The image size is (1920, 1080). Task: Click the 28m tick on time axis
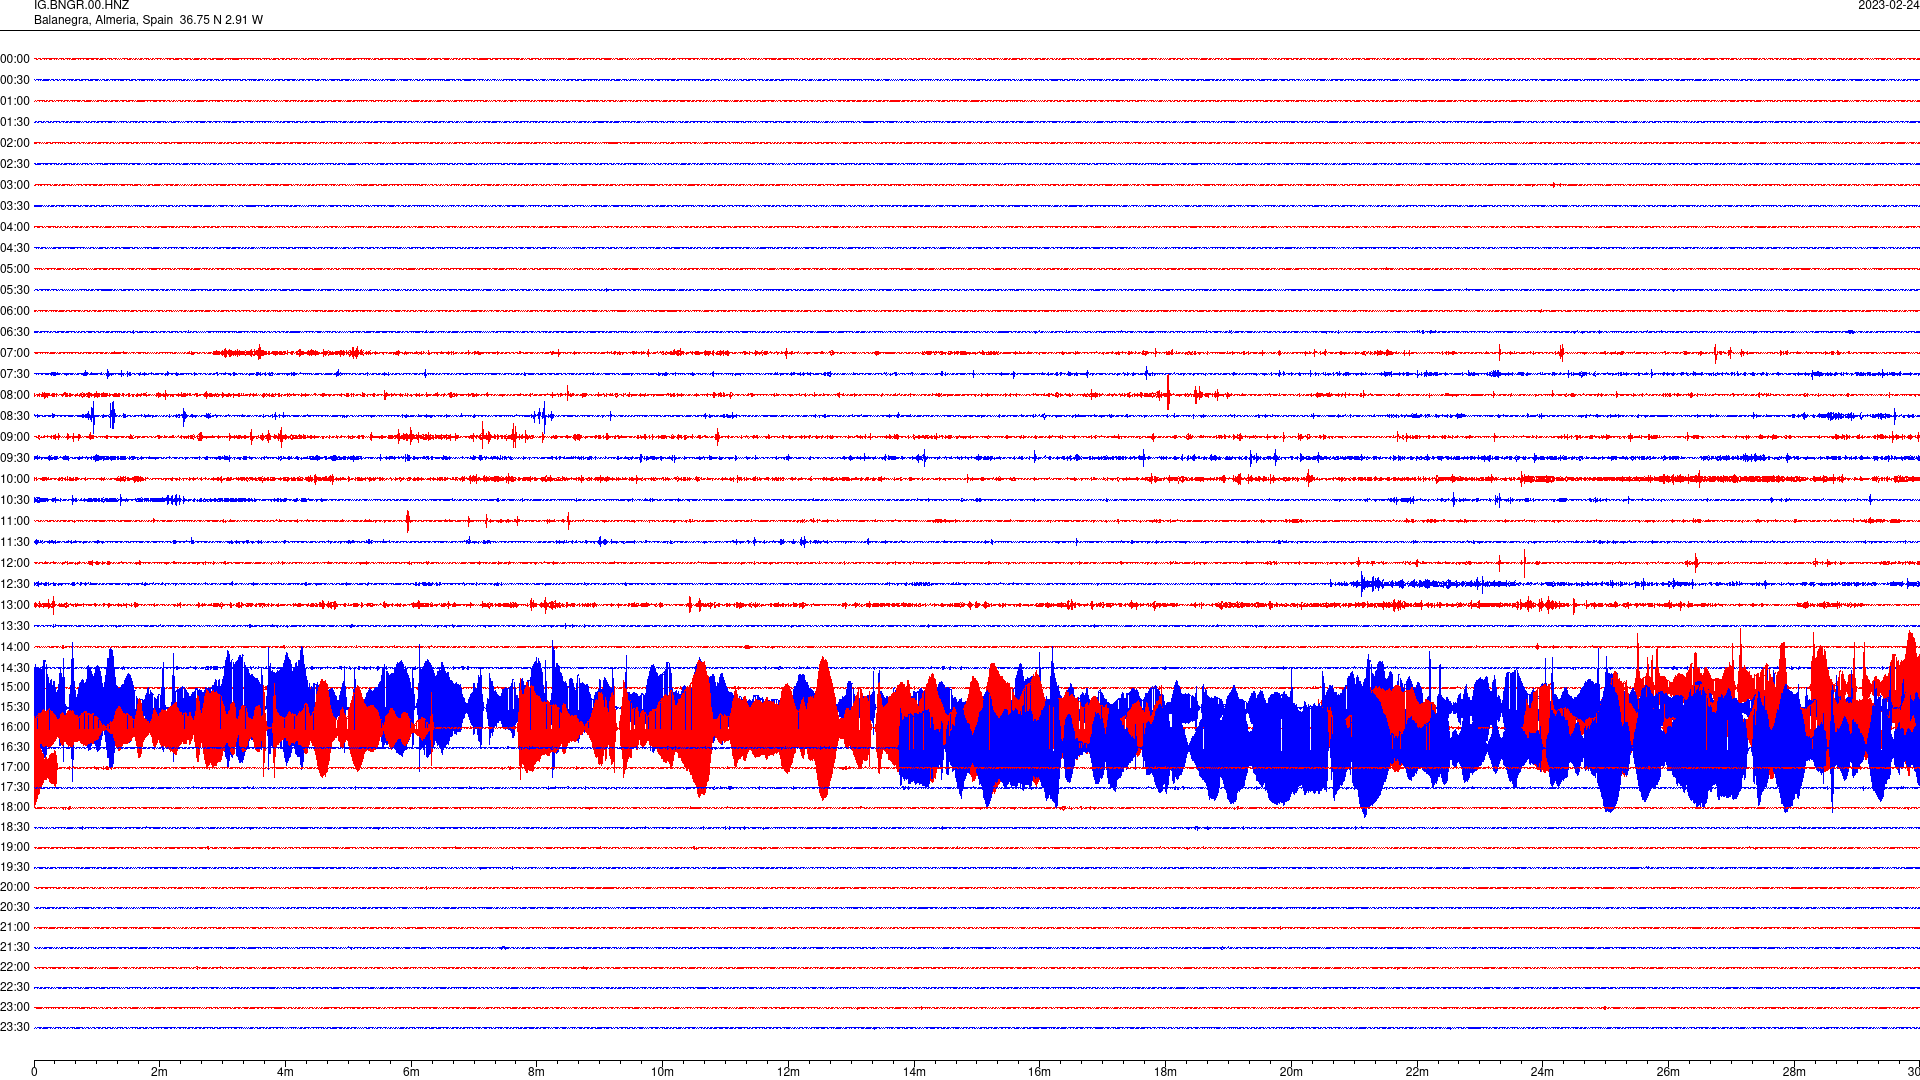click(1794, 1072)
